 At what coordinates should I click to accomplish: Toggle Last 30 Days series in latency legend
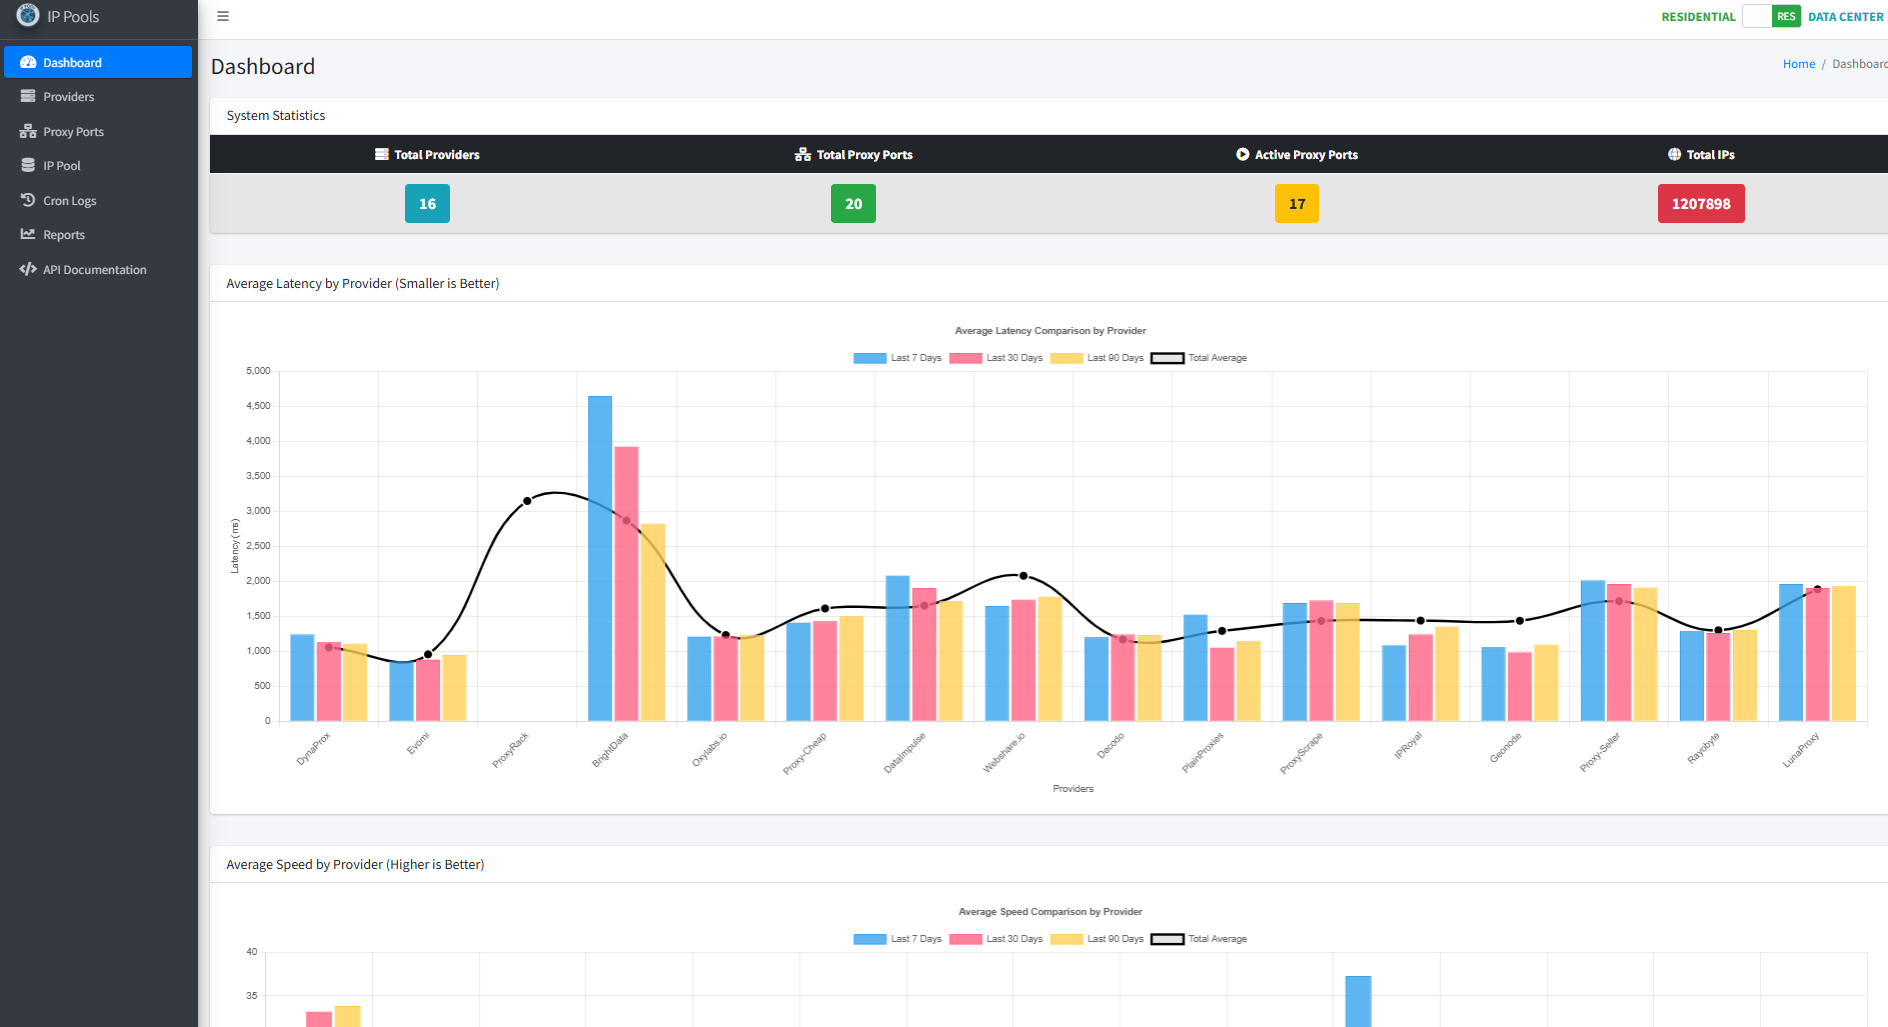tap(996, 358)
